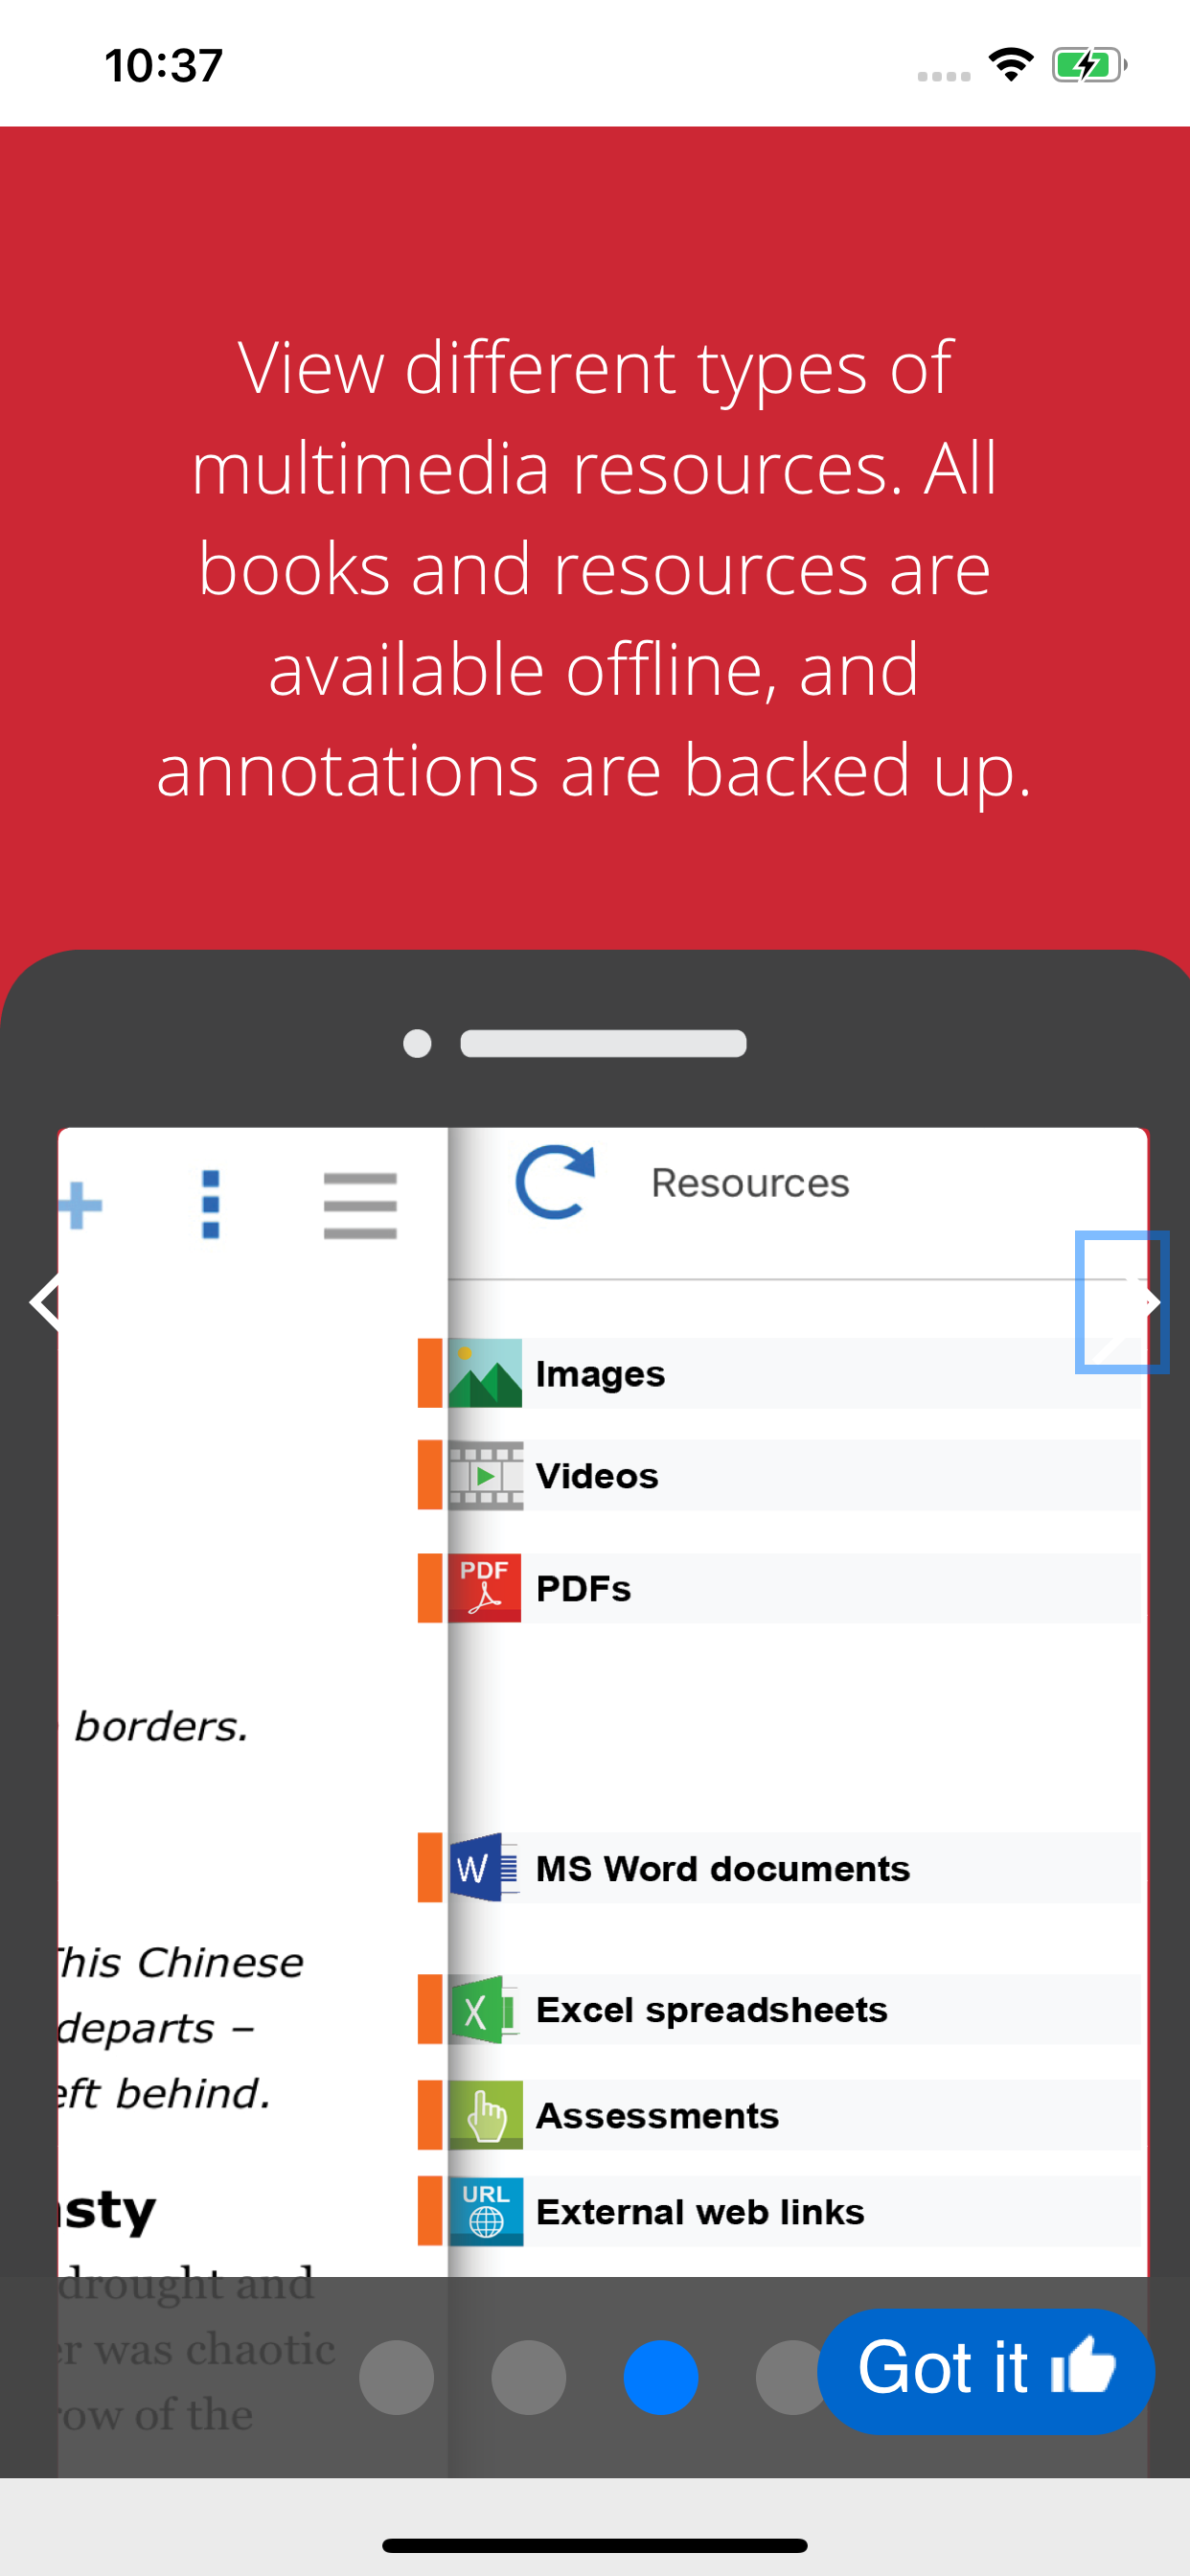Click the Videos filmstrip icon
The width and height of the screenshot is (1190, 2576).
[485, 1475]
